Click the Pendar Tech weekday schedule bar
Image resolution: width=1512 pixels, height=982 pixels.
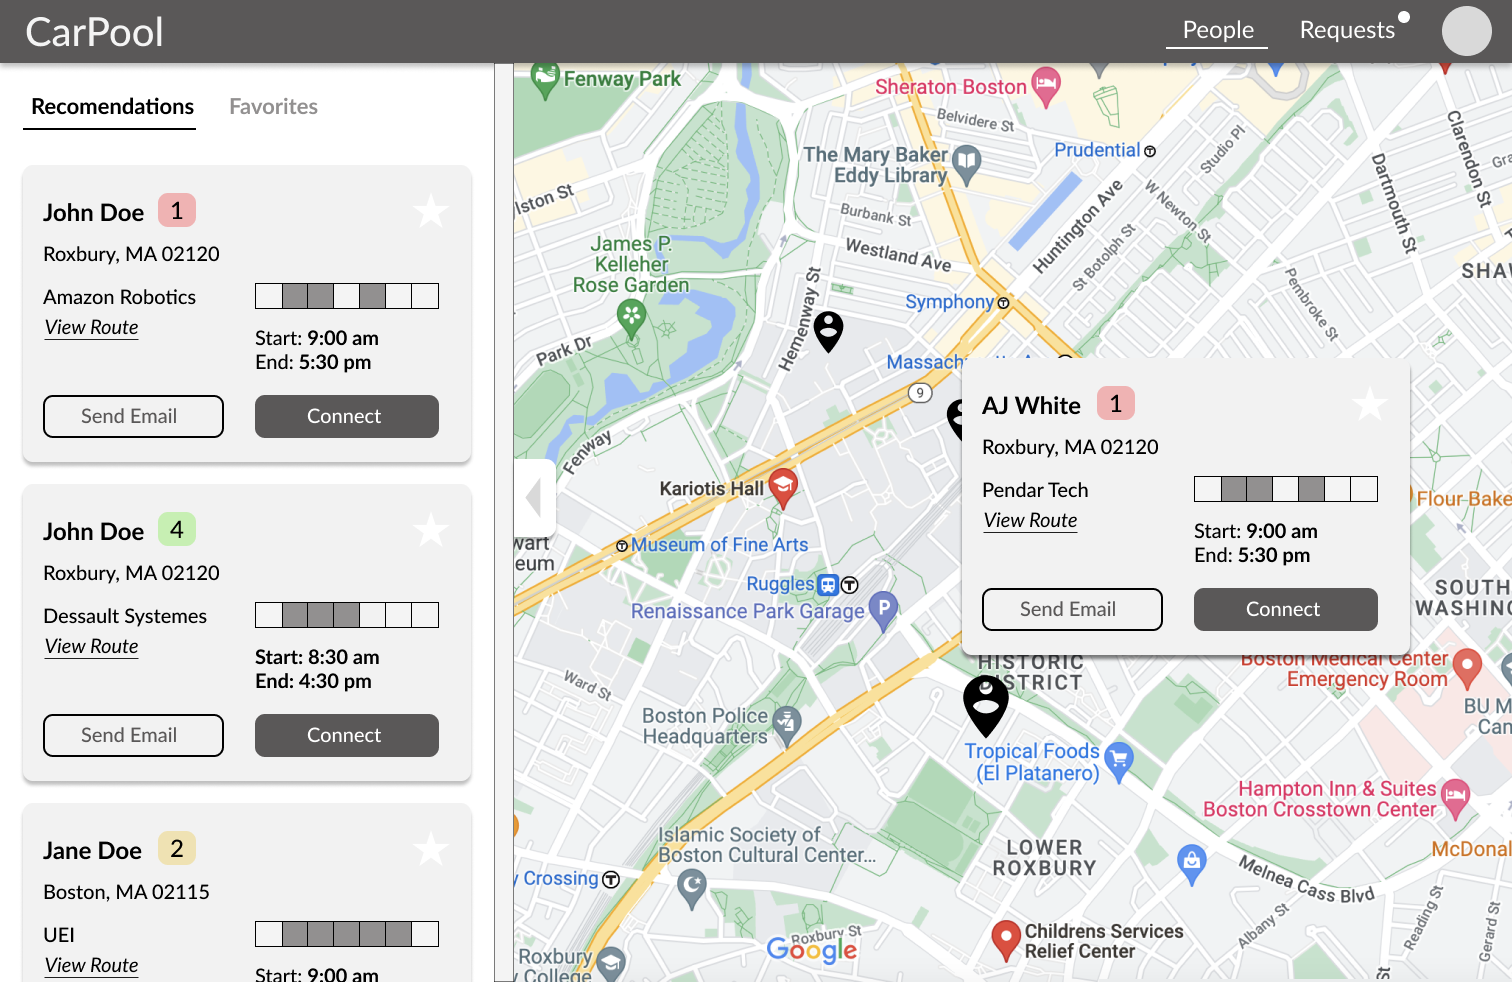click(x=1286, y=489)
